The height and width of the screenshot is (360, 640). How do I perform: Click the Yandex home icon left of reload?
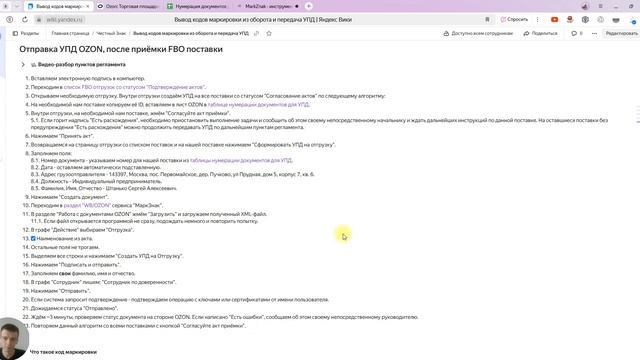click(x=10, y=19)
